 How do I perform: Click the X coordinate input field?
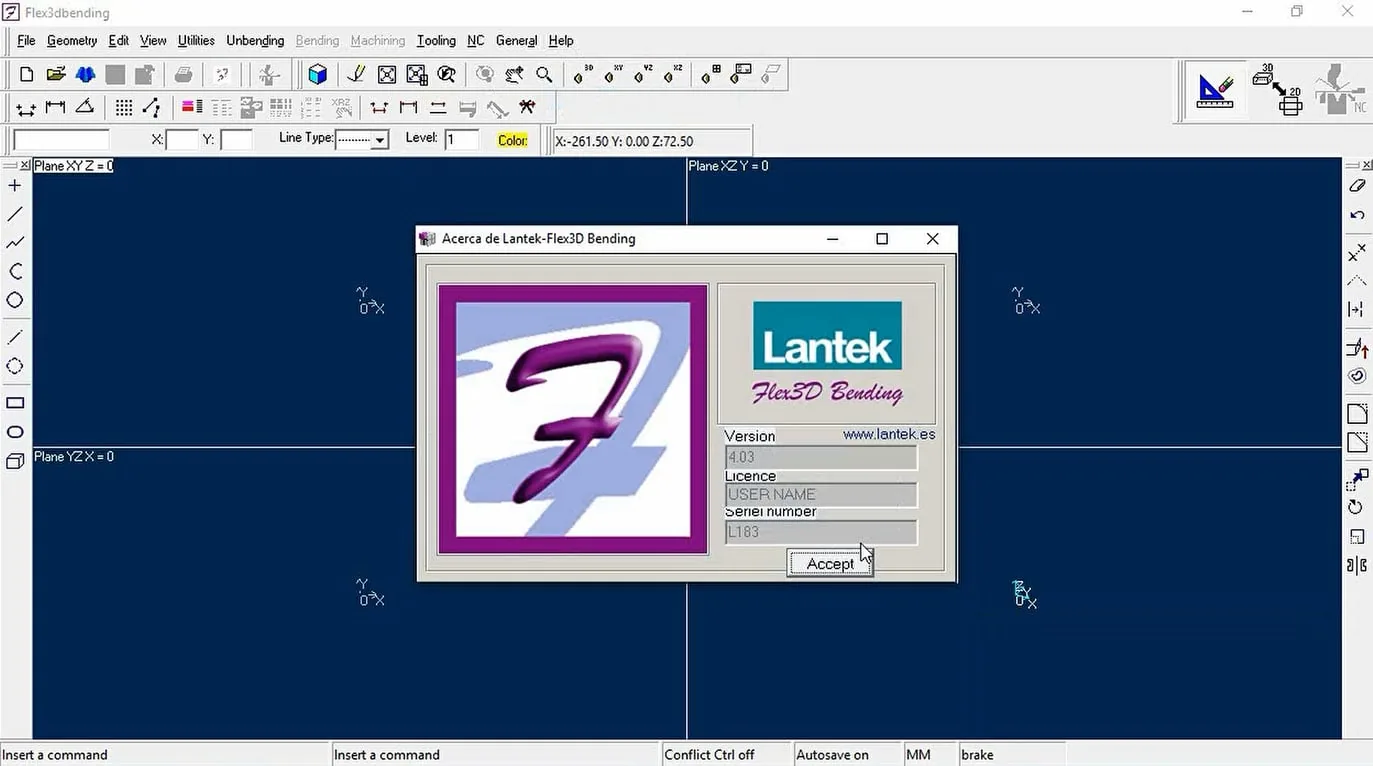click(182, 140)
